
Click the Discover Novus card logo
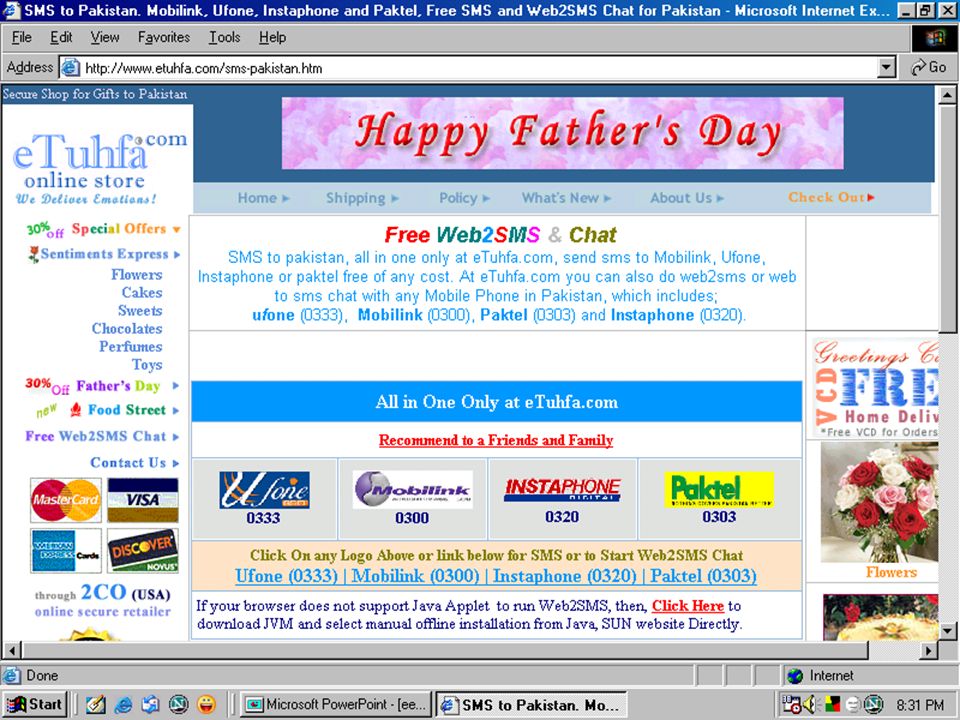coord(143,550)
